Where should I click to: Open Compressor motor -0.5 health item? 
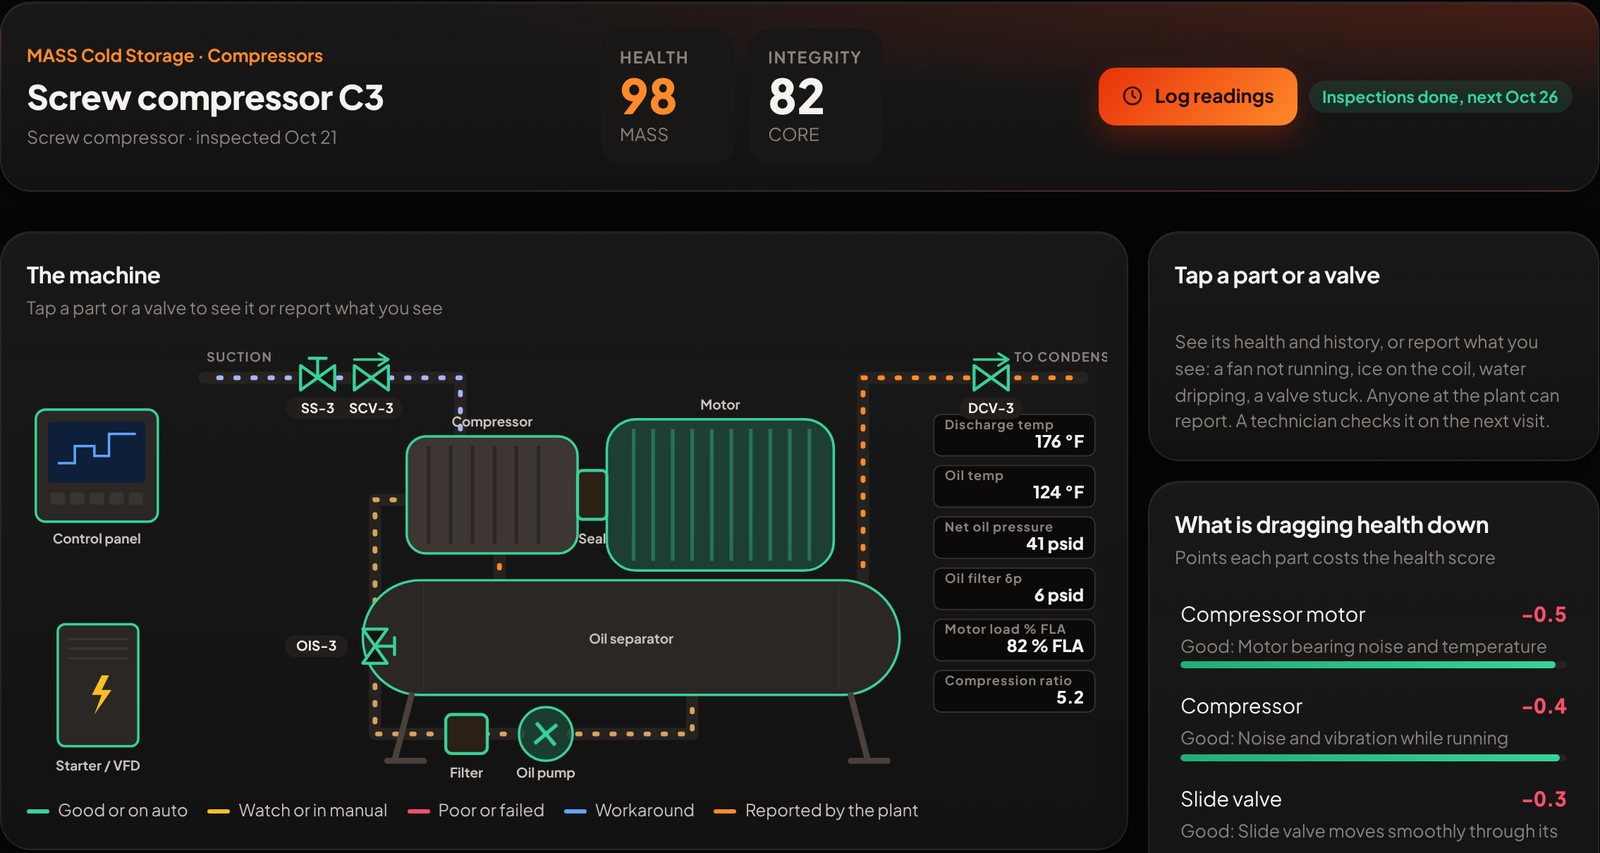[x=1373, y=634]
